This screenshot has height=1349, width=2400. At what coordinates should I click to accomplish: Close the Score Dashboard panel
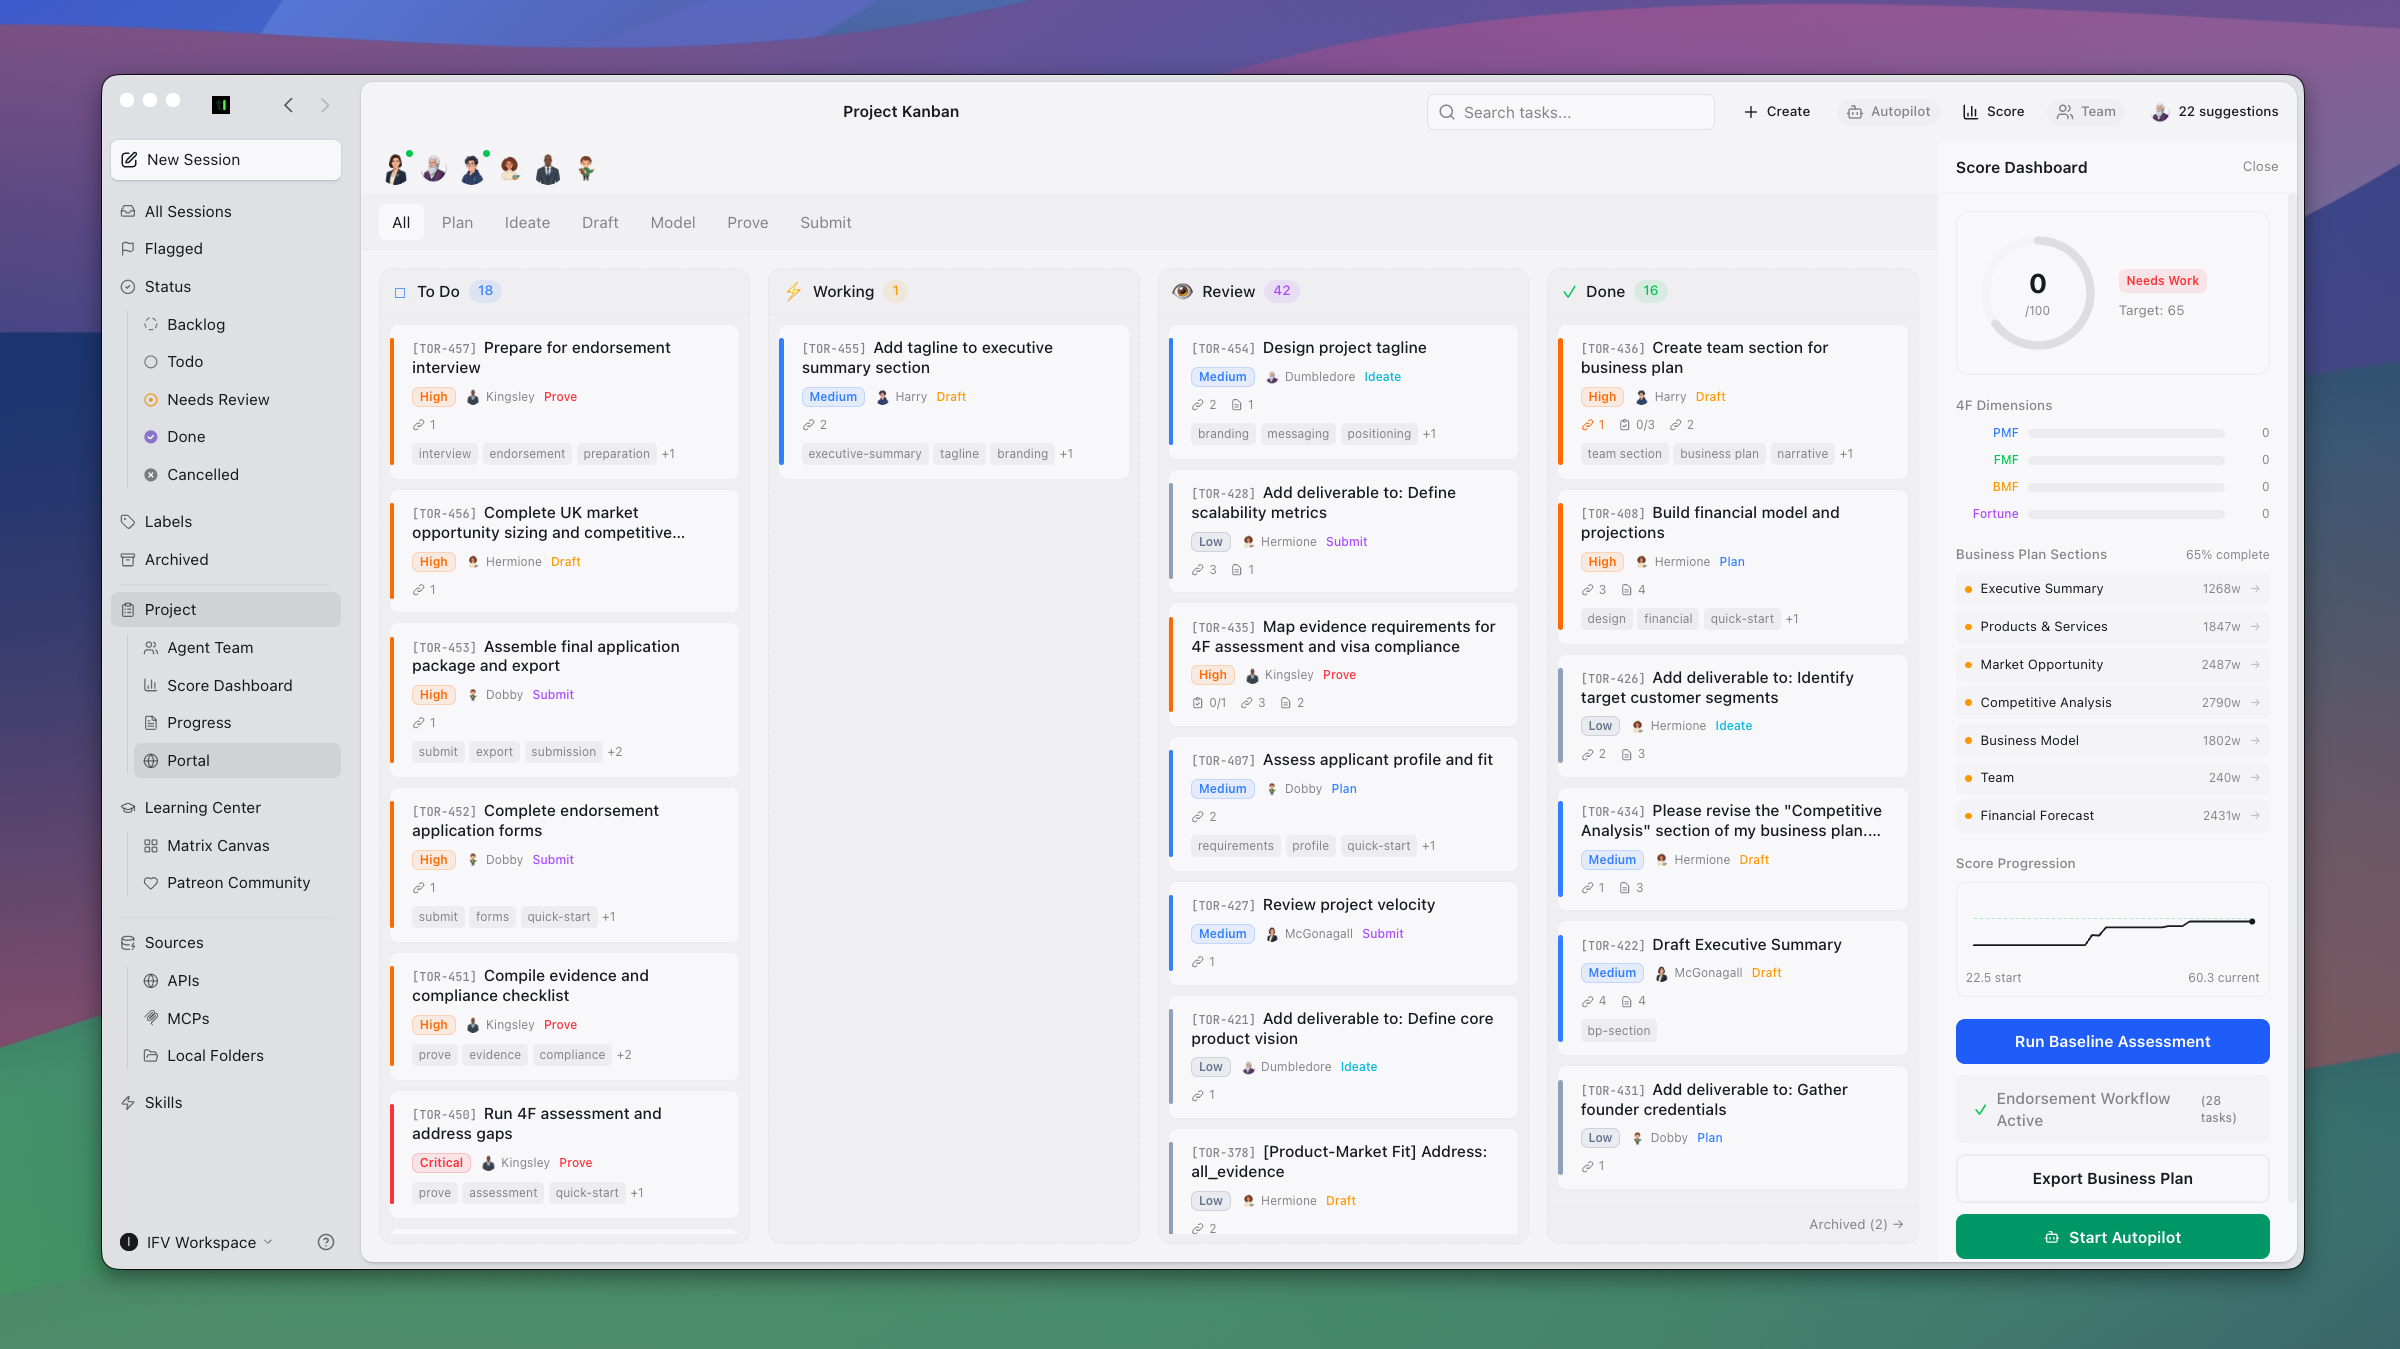[x=2260, y=167]
